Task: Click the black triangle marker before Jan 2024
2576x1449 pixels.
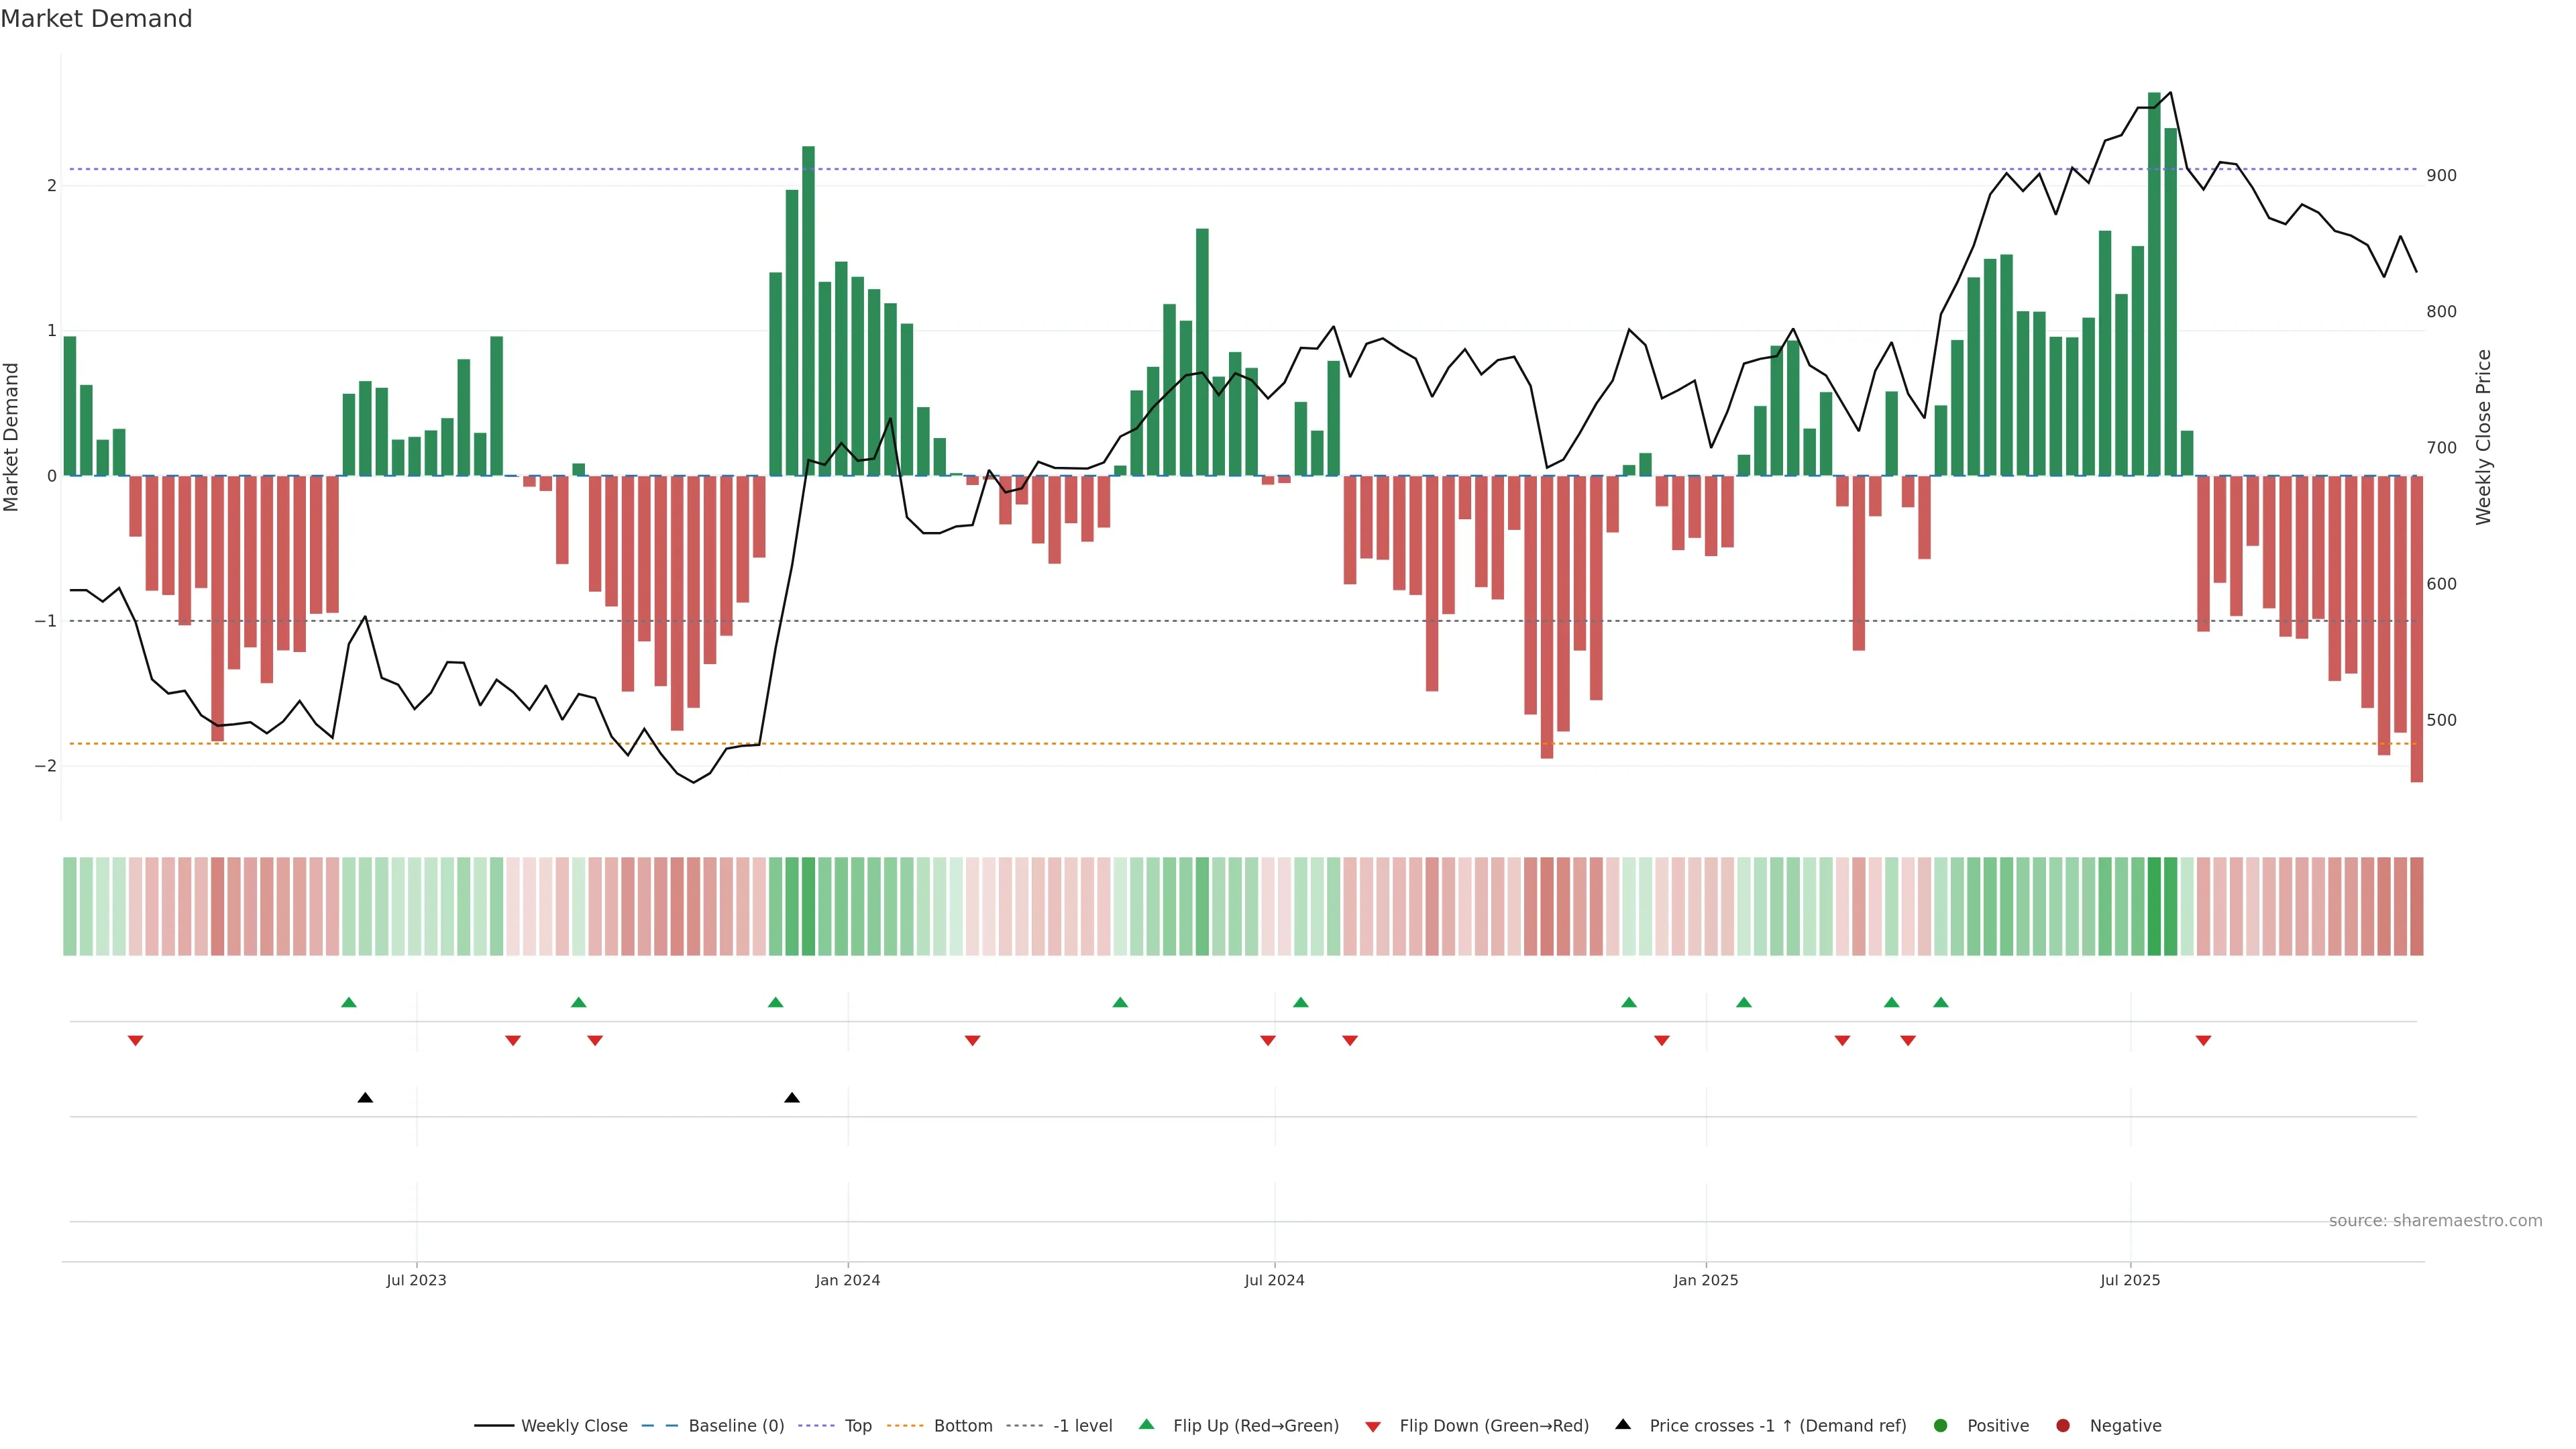Action: tap(792, 1098)
